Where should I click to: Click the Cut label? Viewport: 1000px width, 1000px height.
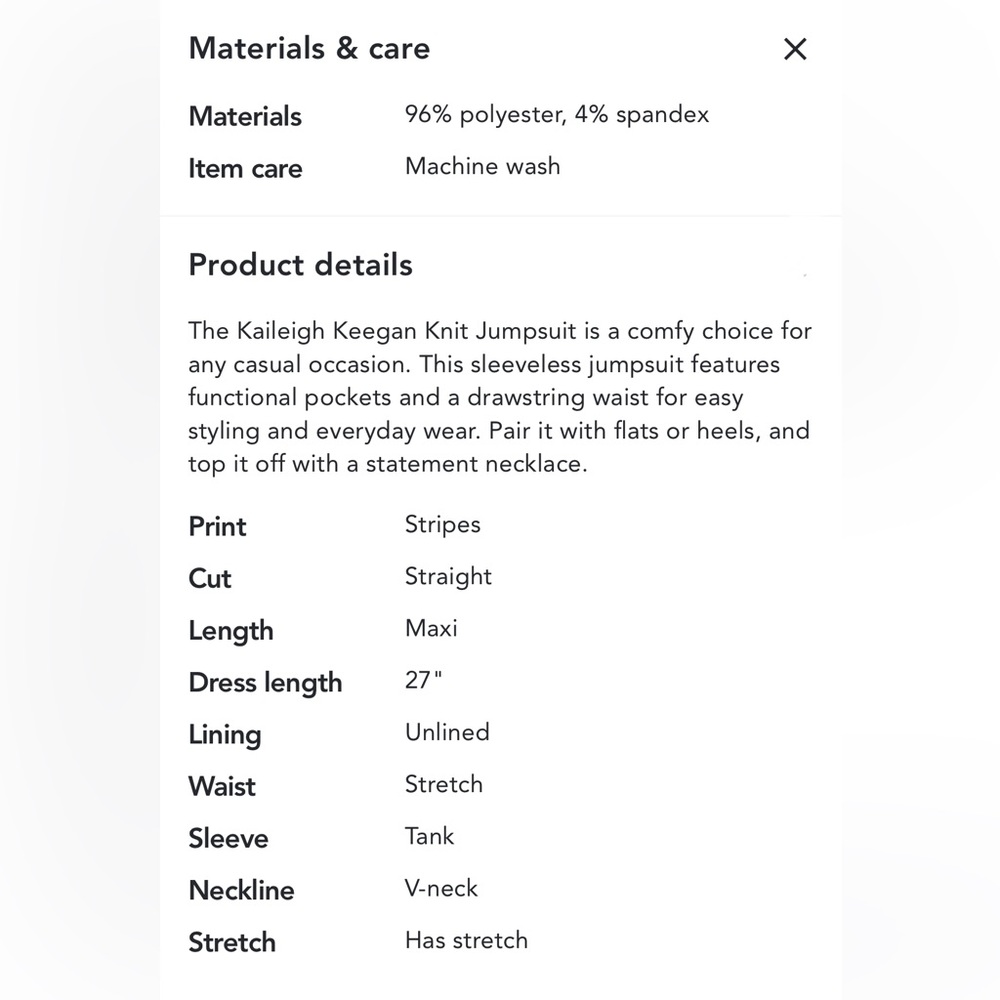point(210,579)
